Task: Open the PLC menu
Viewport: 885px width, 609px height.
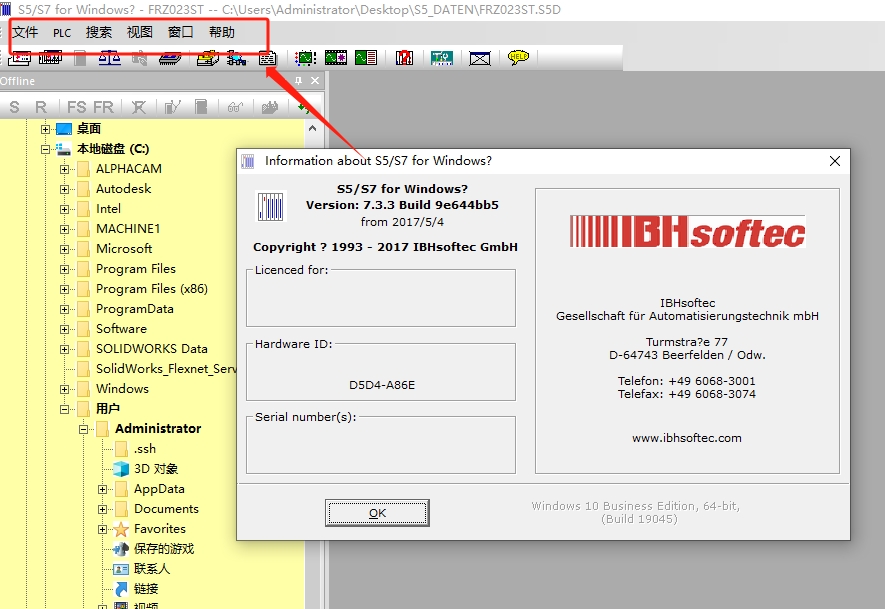Action: click(62, 32)
